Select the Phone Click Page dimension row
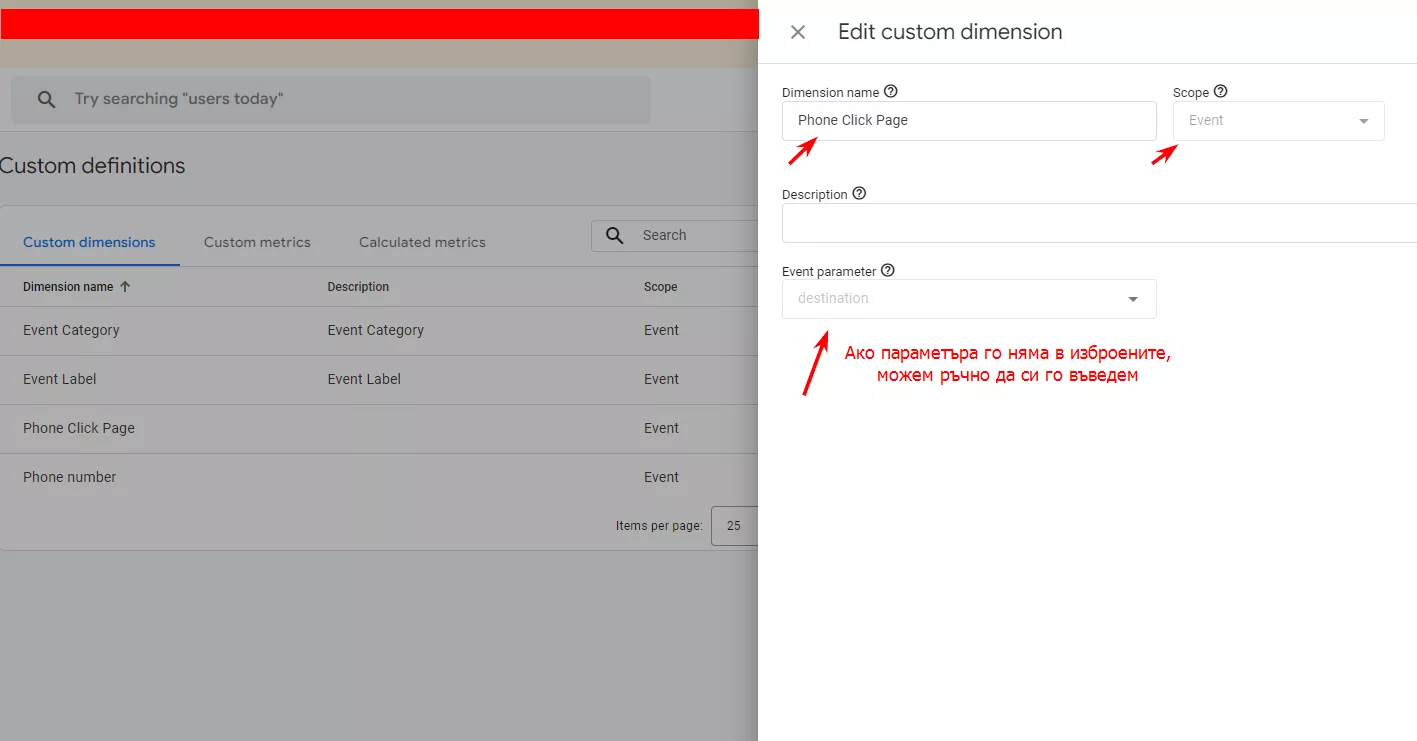 click(x=379, y=428)
